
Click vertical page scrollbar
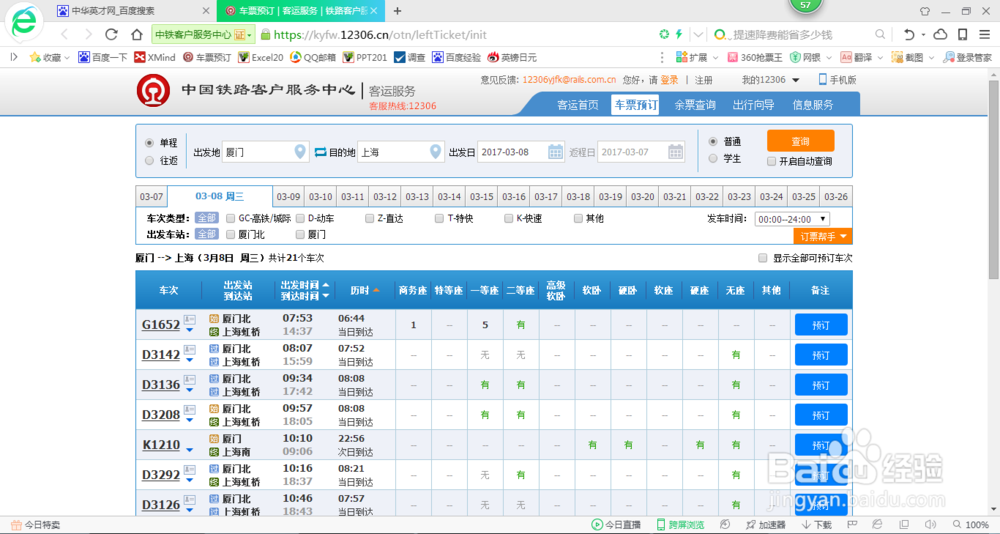pyautogui.click(x=994, y=179)
